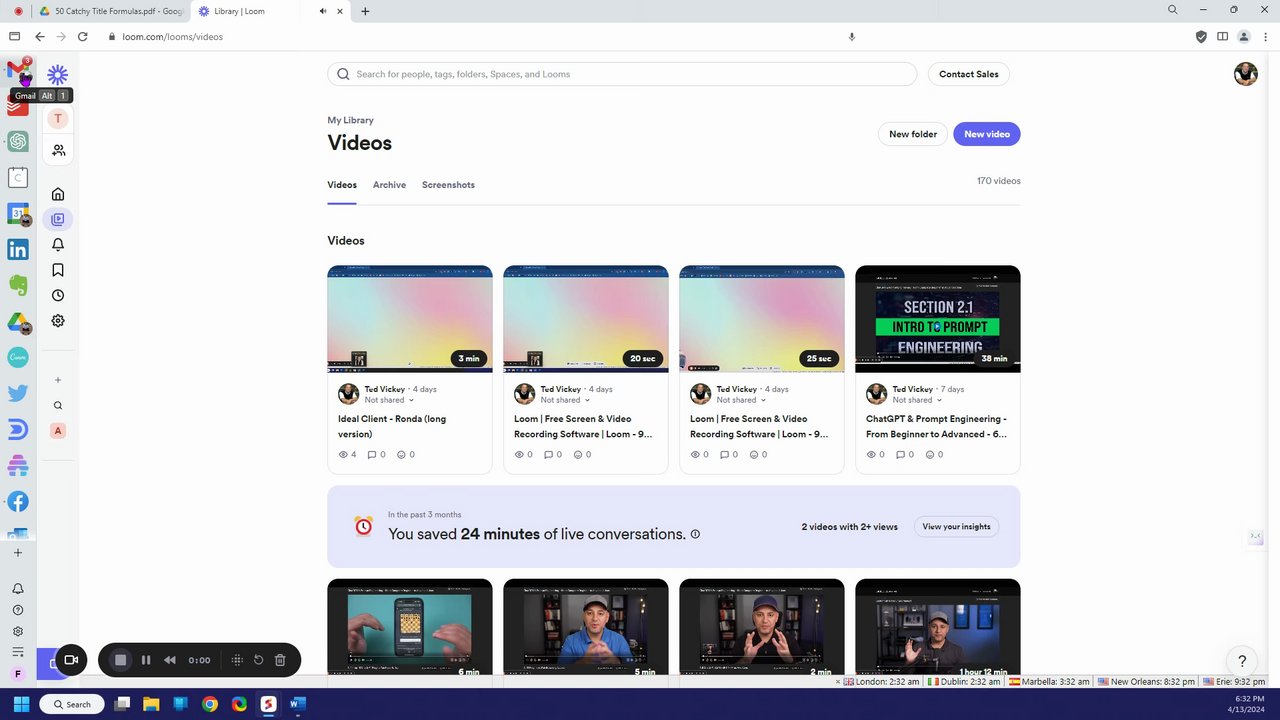Open Google Calendar in the browser sidebar
The image size is (1280, 720).
[18, 213]
